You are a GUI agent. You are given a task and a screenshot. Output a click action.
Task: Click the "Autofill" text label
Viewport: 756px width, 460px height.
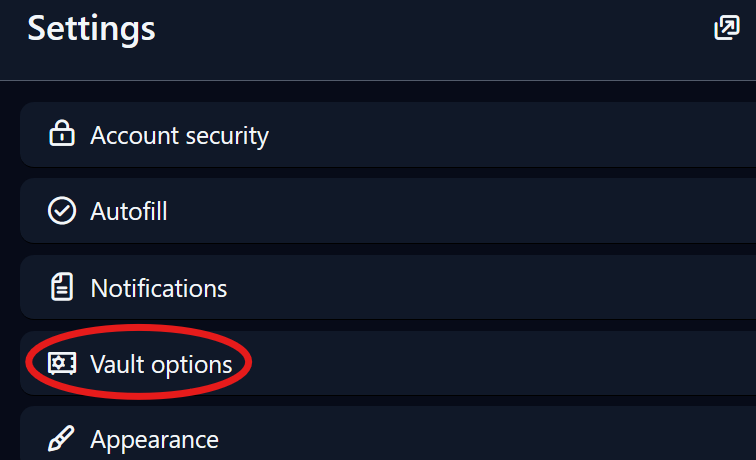(x=129, y=211)
